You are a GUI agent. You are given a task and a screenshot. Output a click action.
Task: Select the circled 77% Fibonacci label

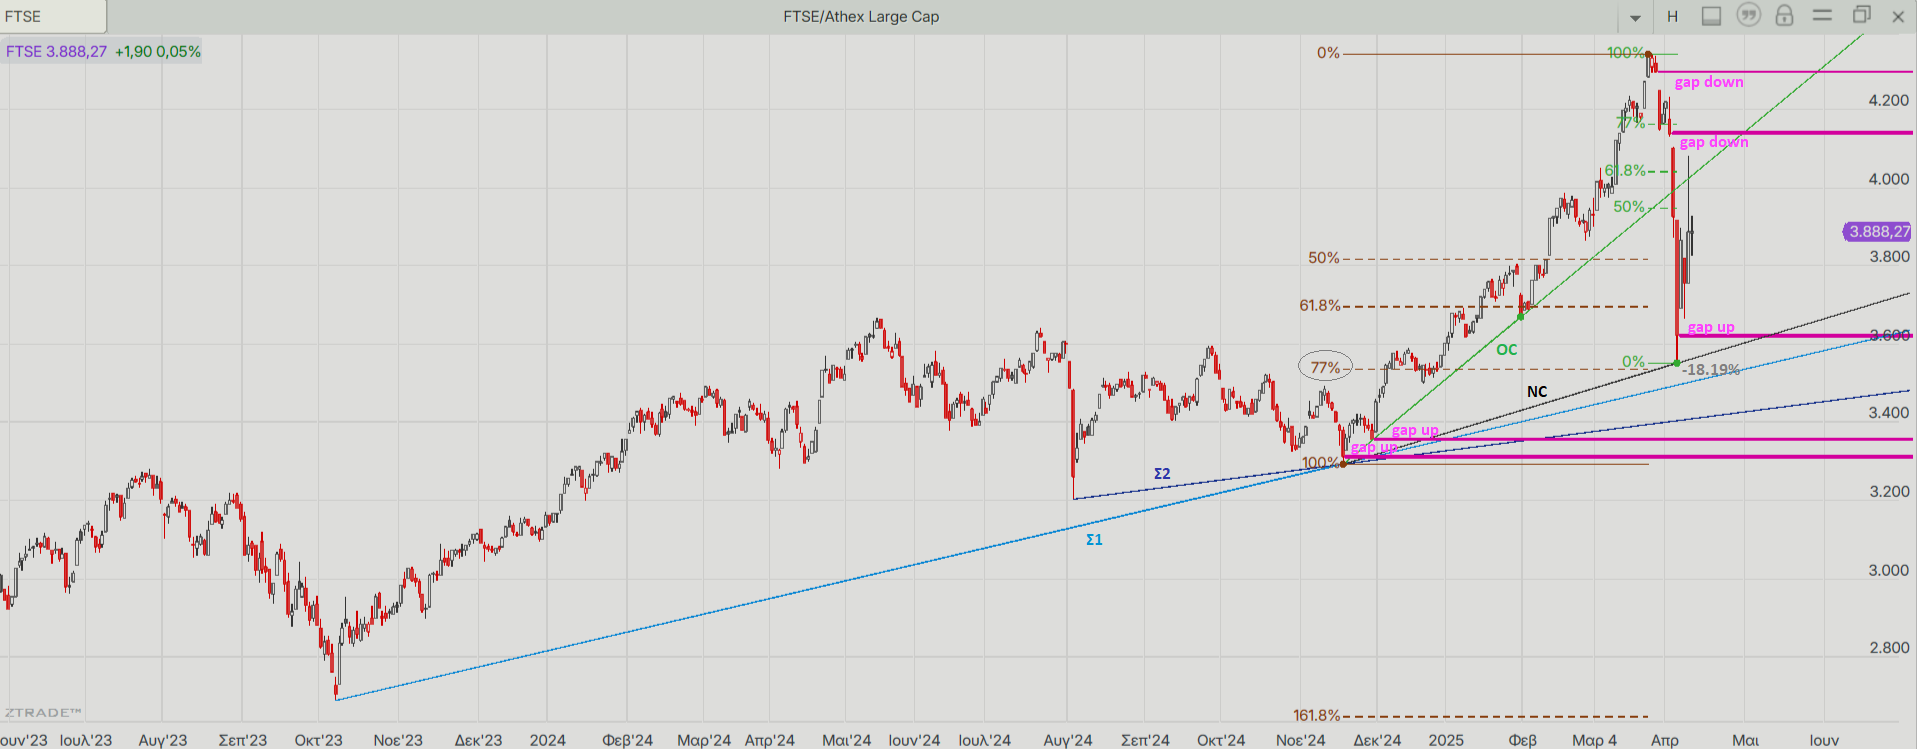click(x=1325, y=368)
